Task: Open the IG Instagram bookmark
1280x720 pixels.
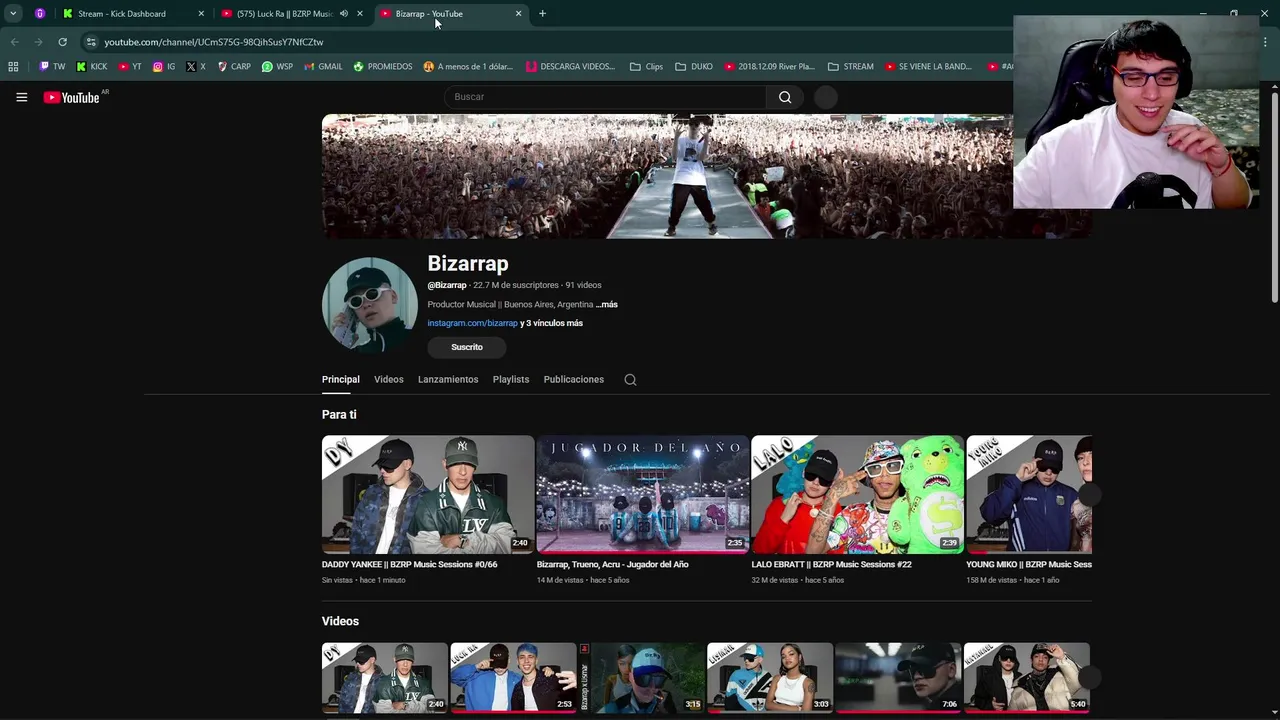Action: click(x=164, y=67)
